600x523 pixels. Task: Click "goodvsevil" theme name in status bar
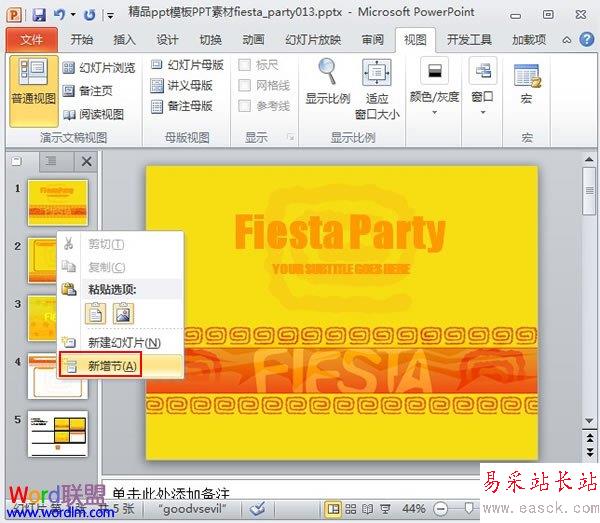pyautogui.click(x=192, y=510)
